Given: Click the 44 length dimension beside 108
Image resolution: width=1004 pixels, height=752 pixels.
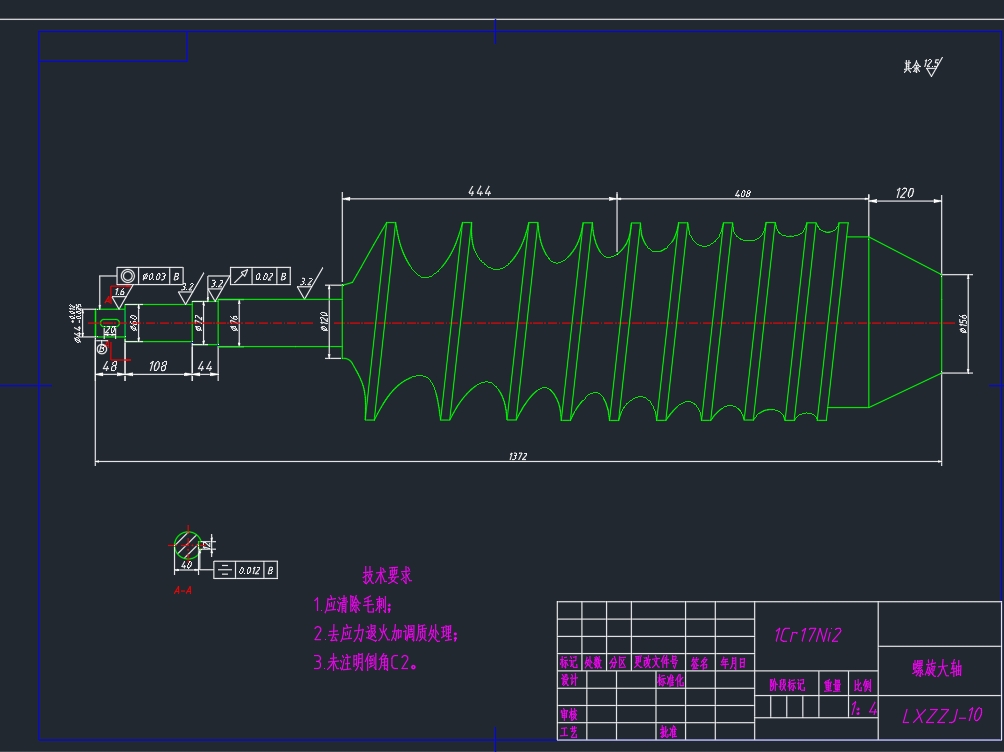Looking at the screenshot, I should point(205,366).
